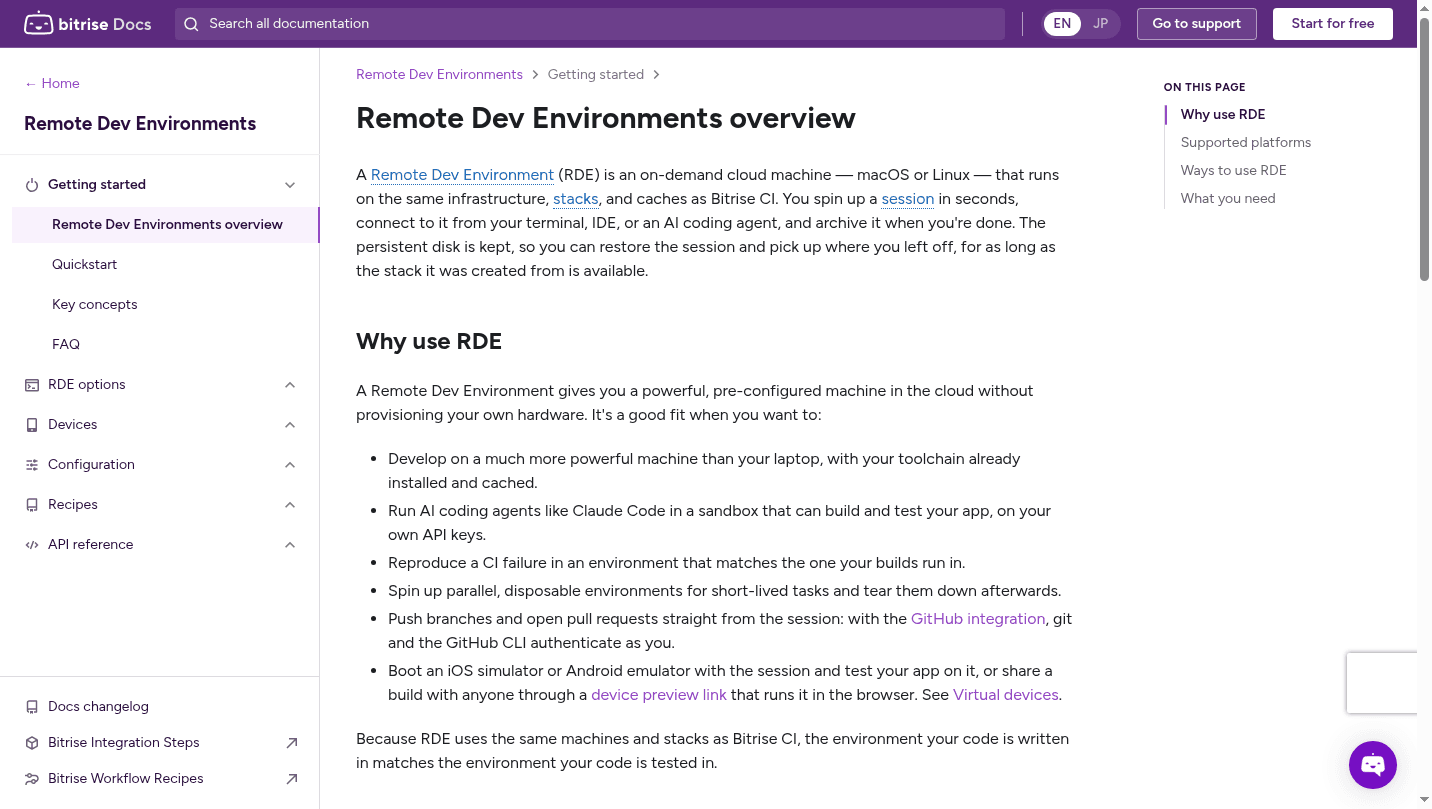Click the Go to support button
1432x809 pixels.
[1196, 24]
